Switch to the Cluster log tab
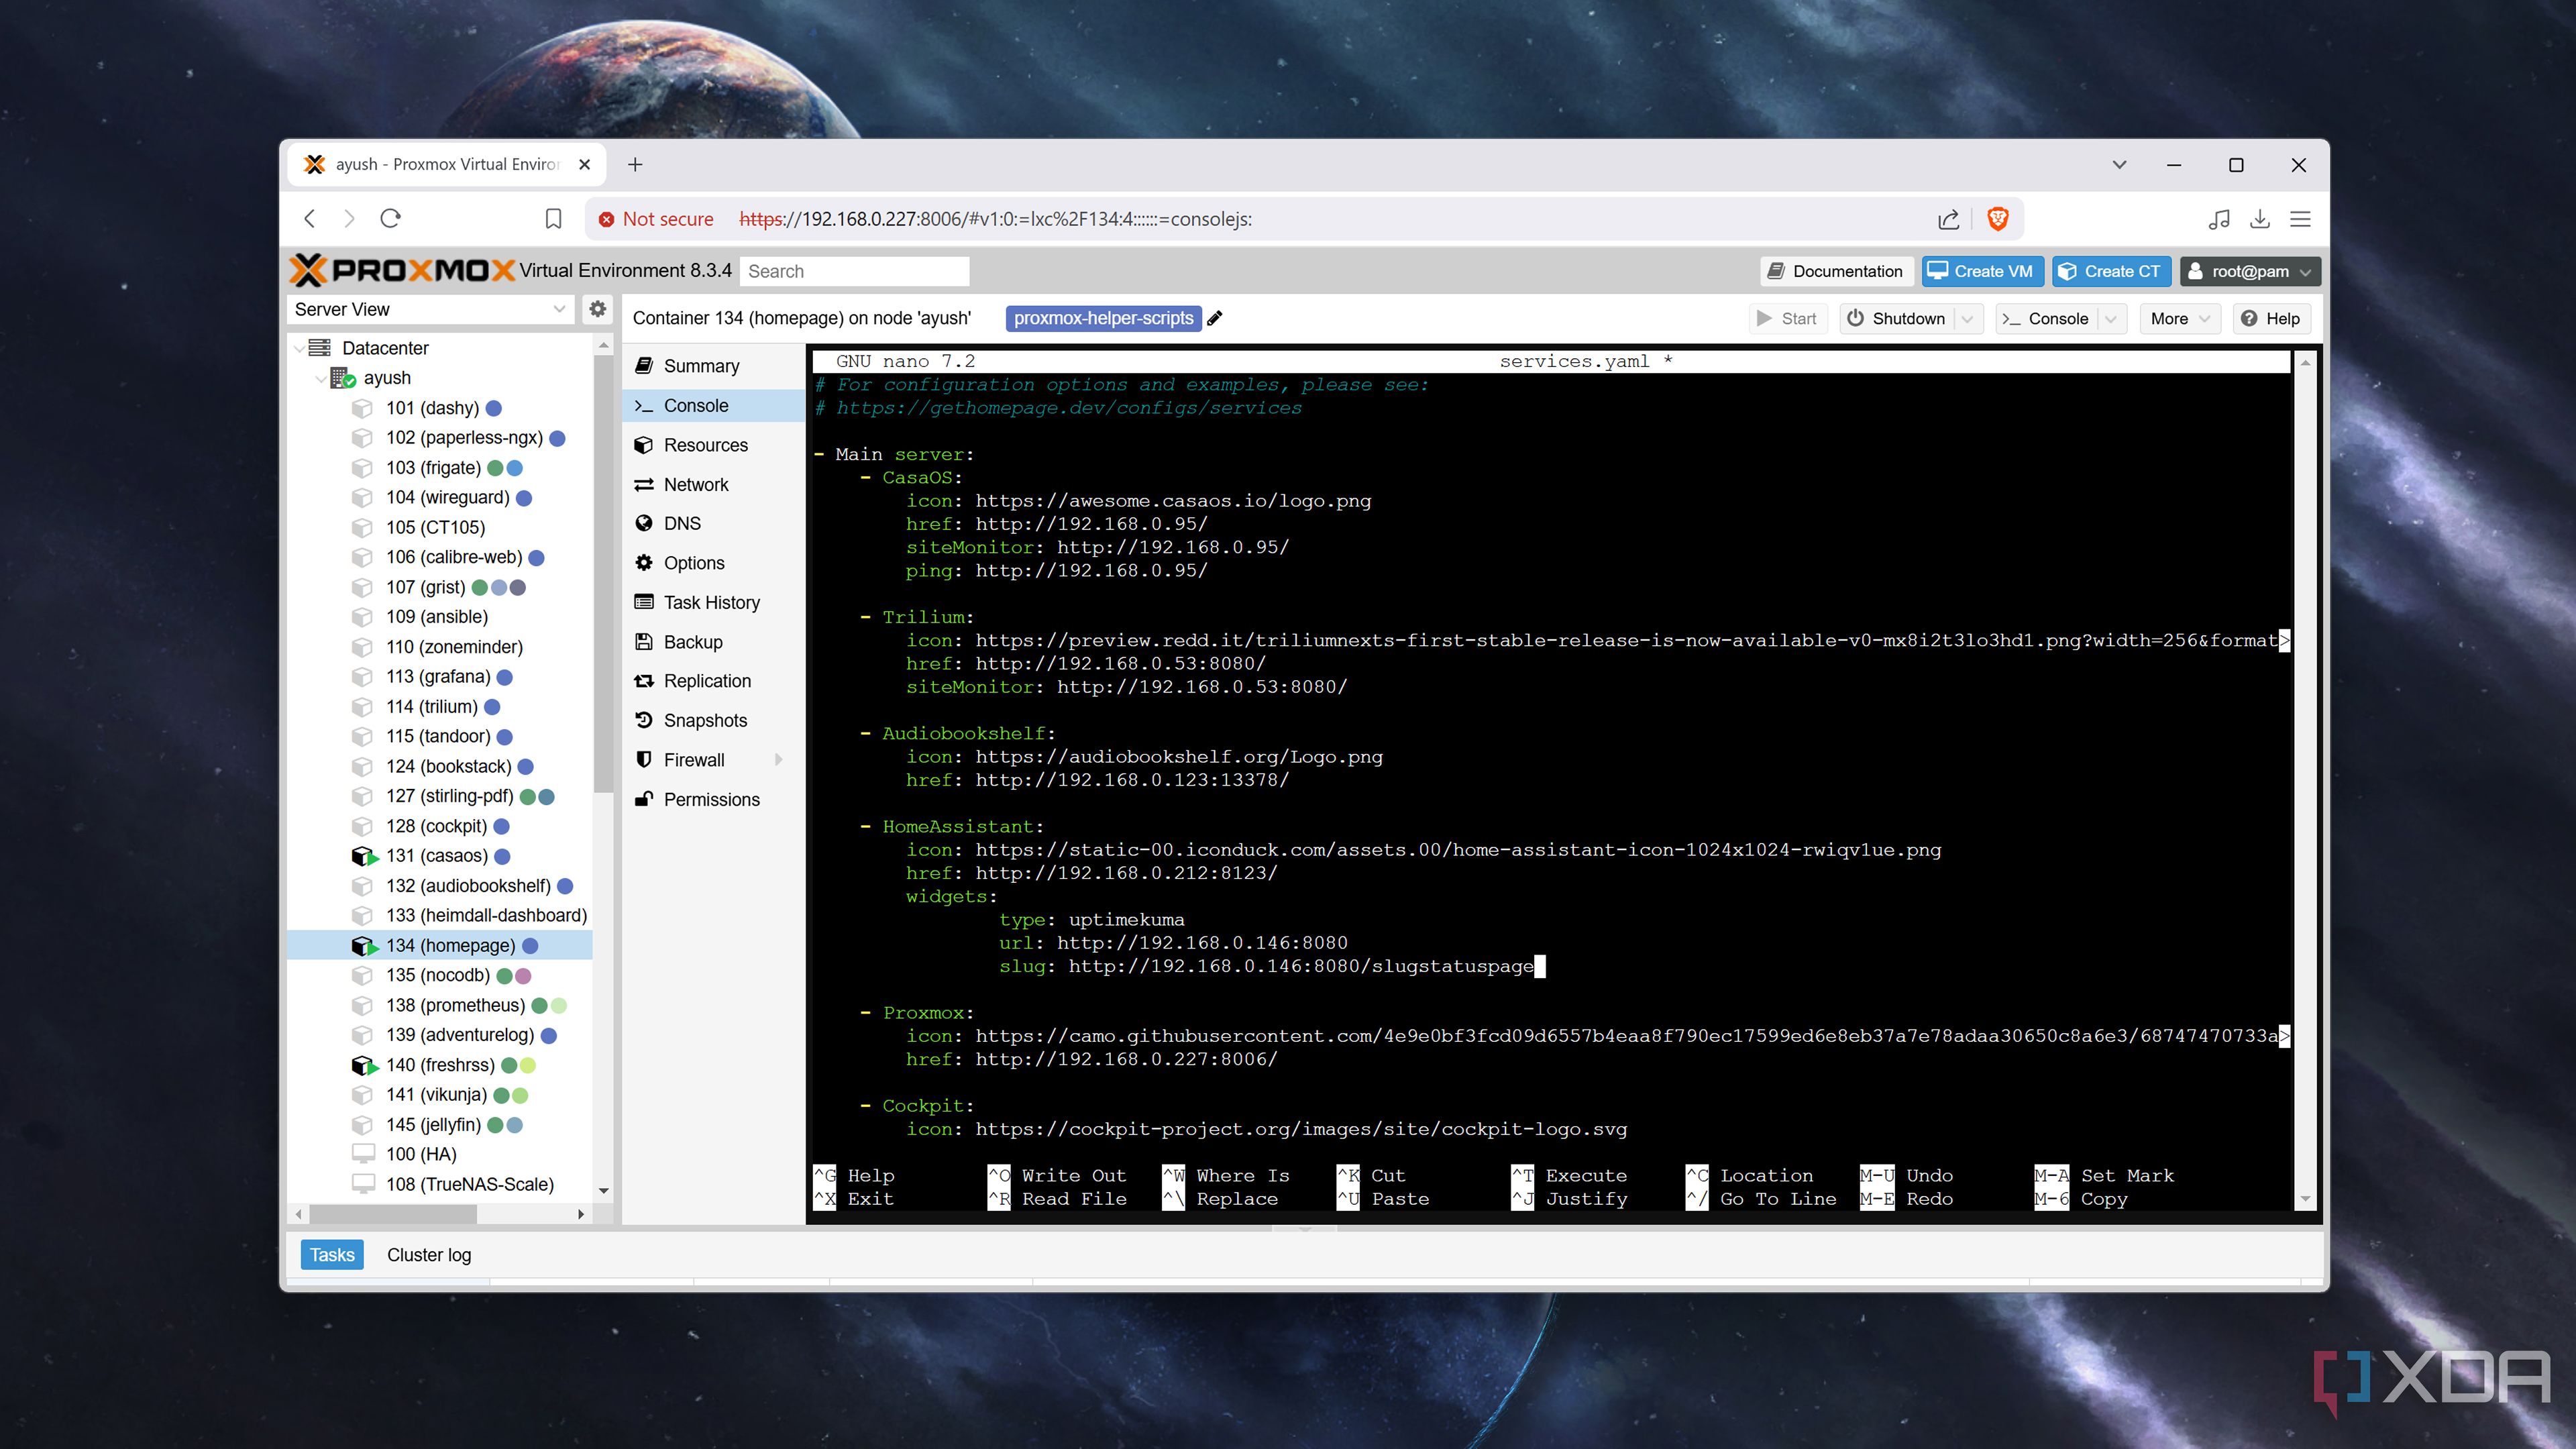This screenshot has width=2576, height=1449. pos(429,1255)
